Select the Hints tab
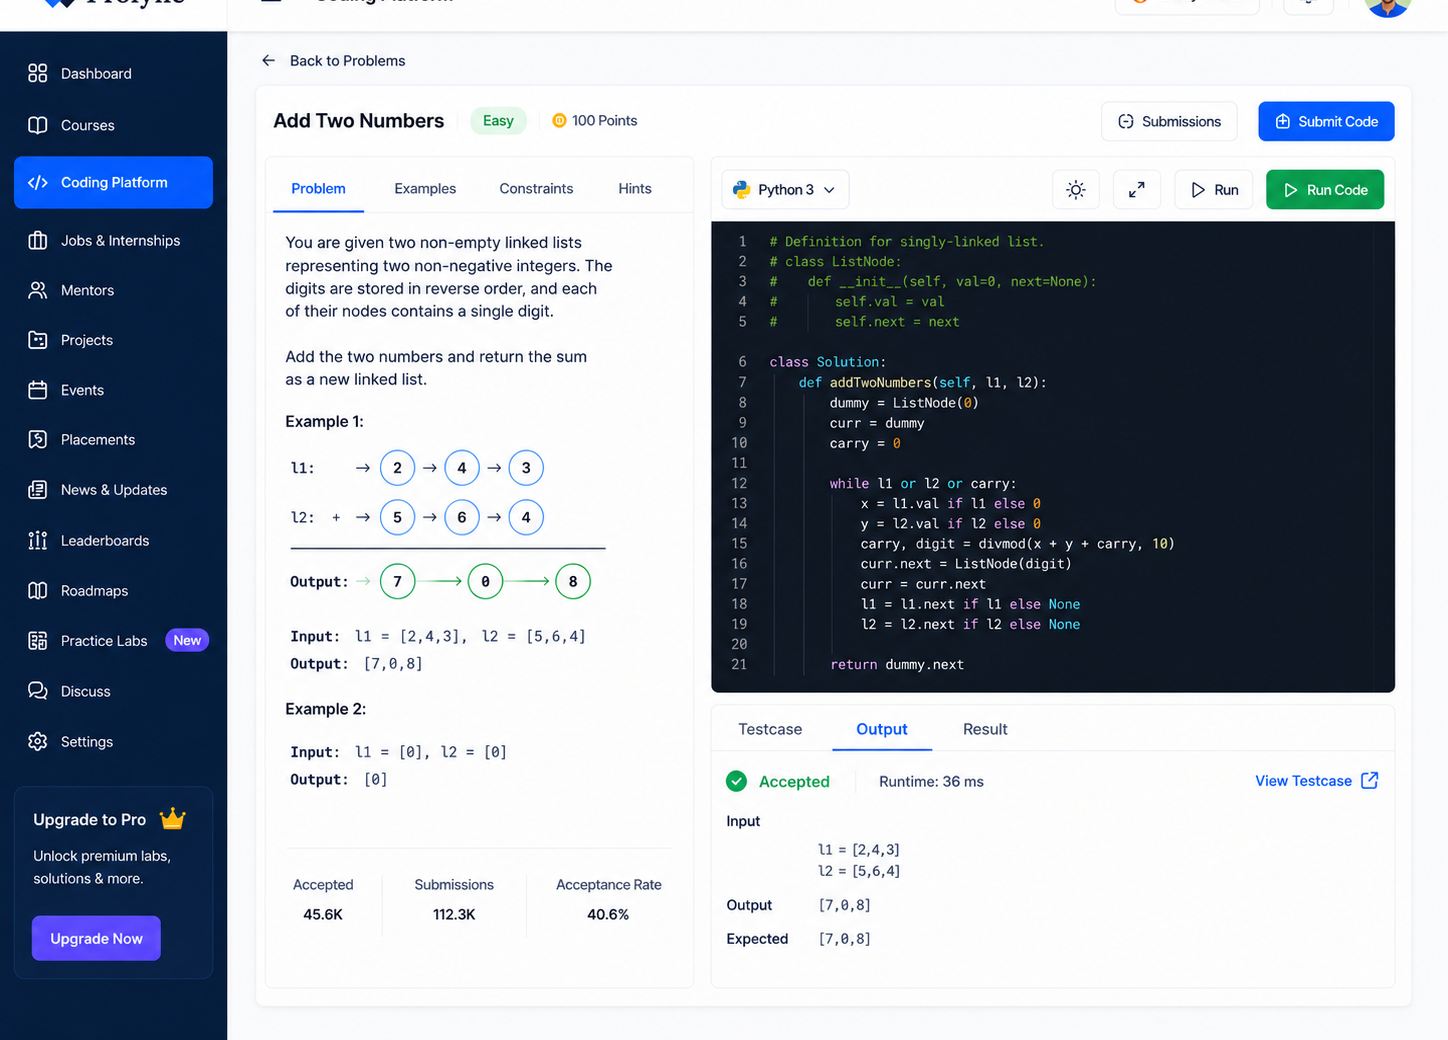 click(x=635, y=188)
